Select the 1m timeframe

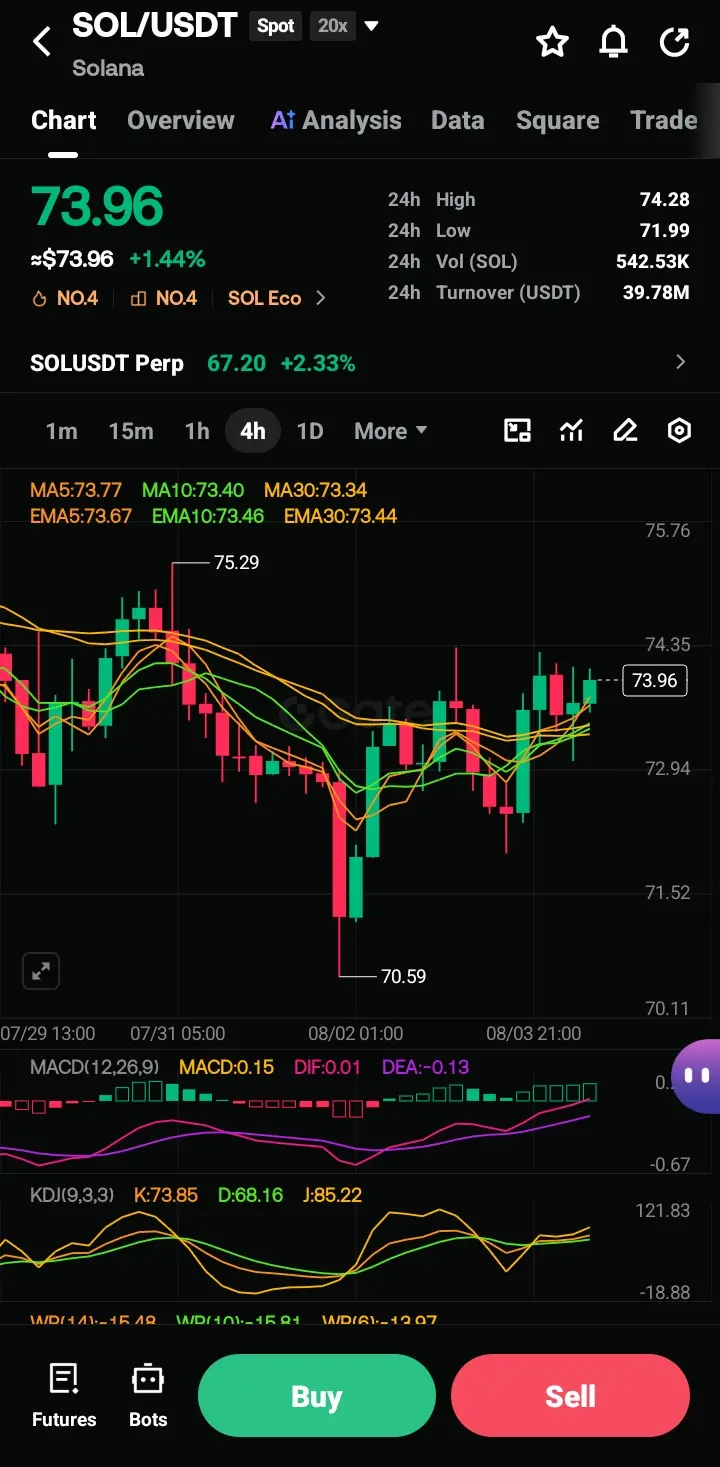click(61, 431)
